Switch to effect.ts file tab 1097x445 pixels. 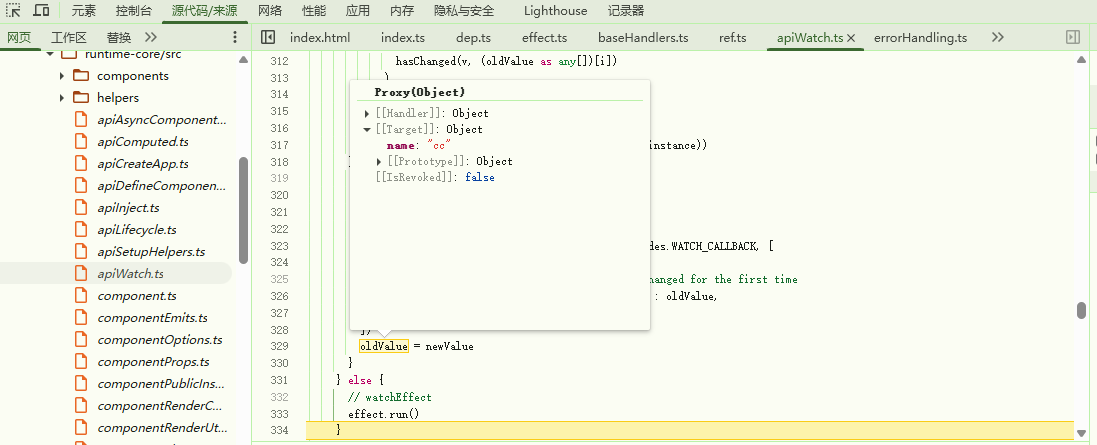[x=544, y=38]
